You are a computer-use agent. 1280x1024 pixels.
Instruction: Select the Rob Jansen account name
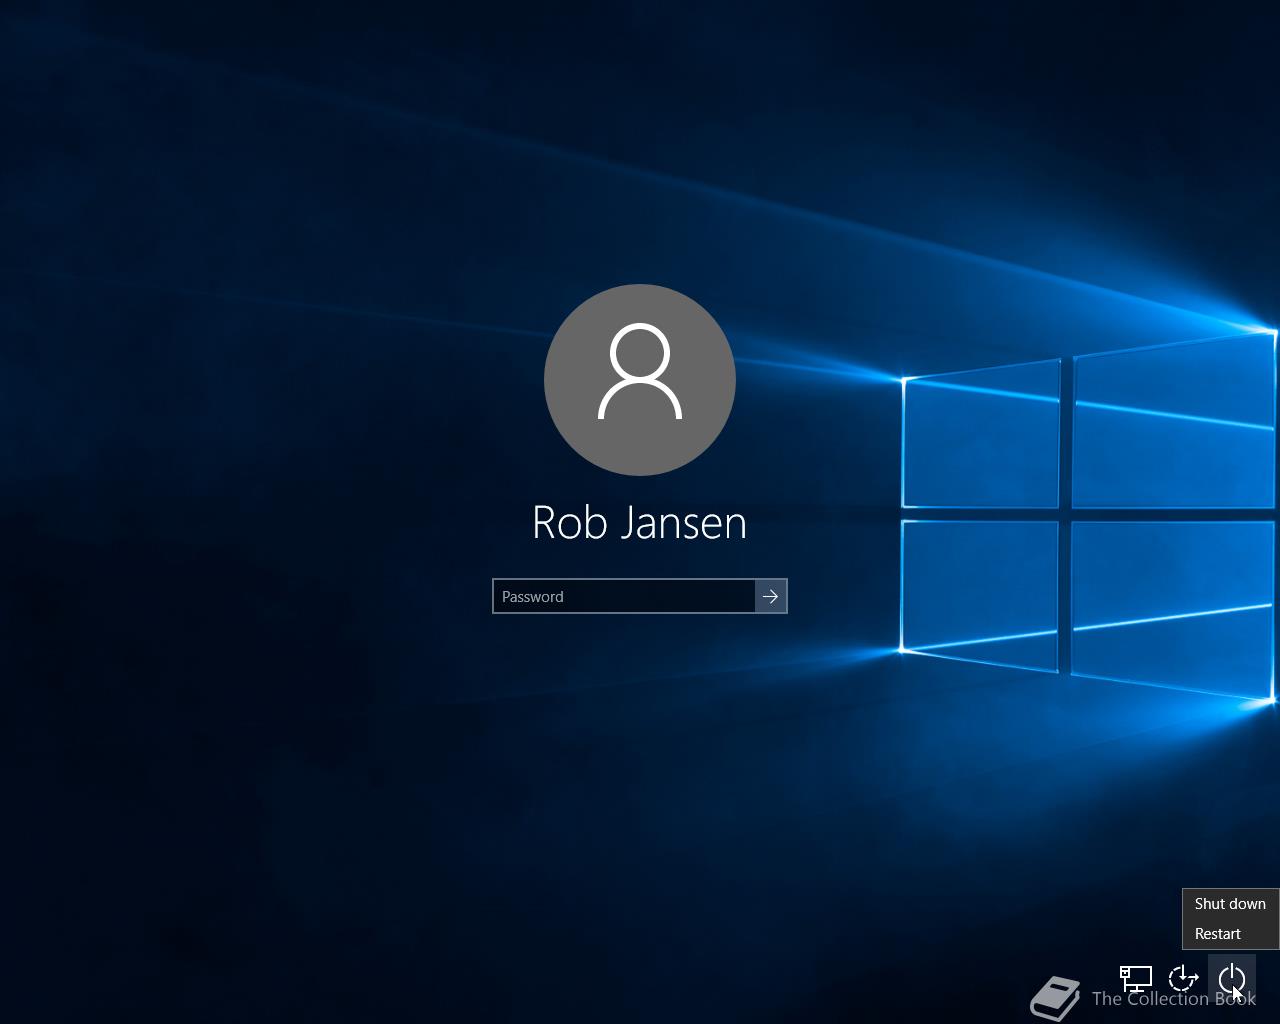click(x=640, y=522)
